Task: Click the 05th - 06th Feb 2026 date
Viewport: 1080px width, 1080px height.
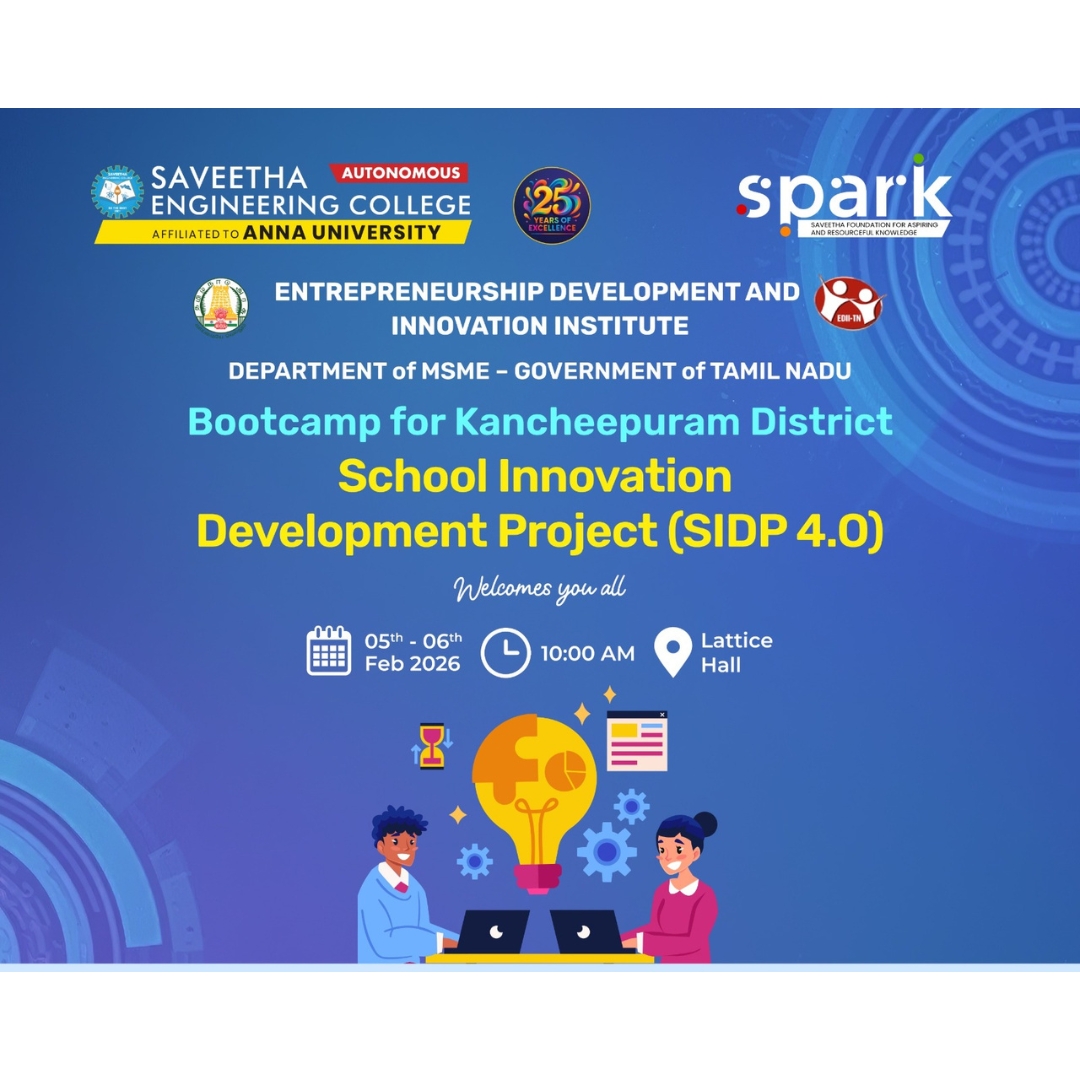Action: click(413, 652)
